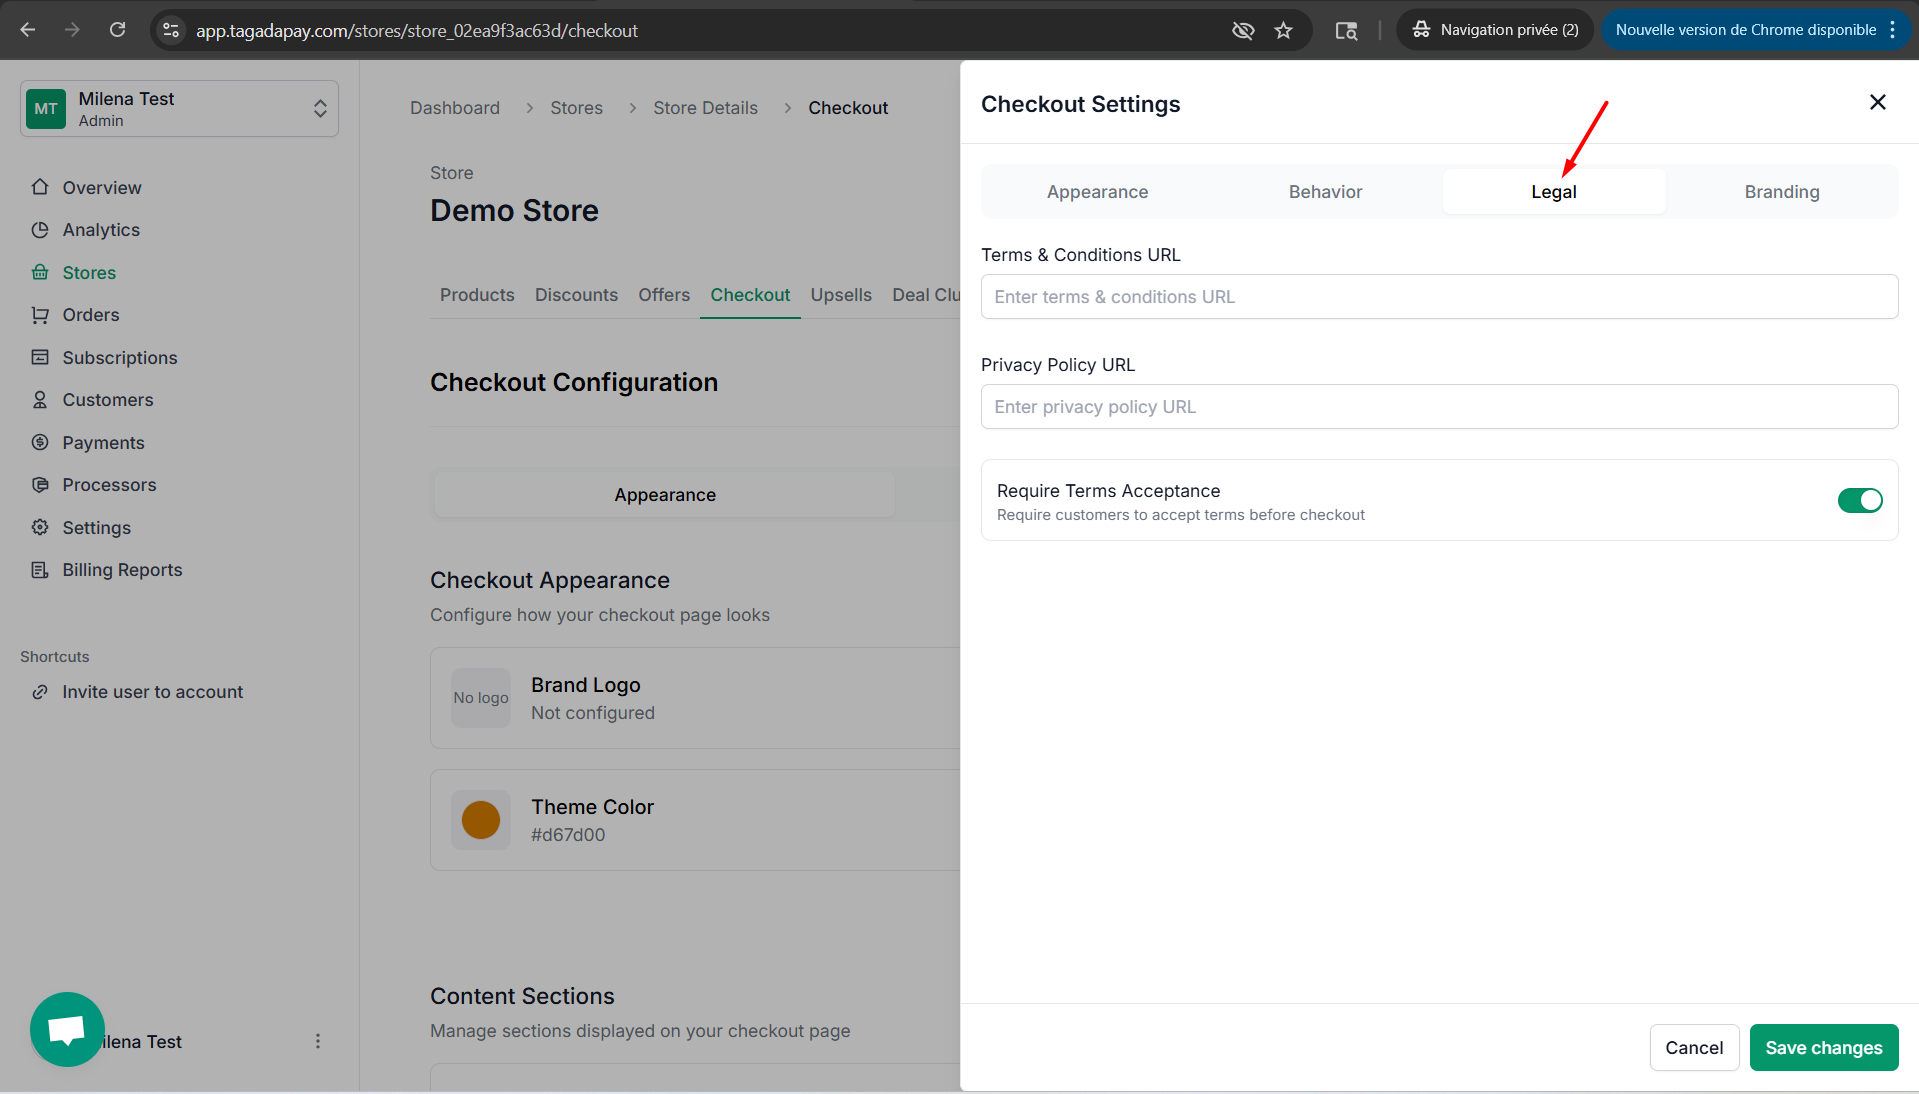Viewport: 1919px width, 1094px height.
Task: Switch to the Behavior settings tab
Action: [1325, 192]
